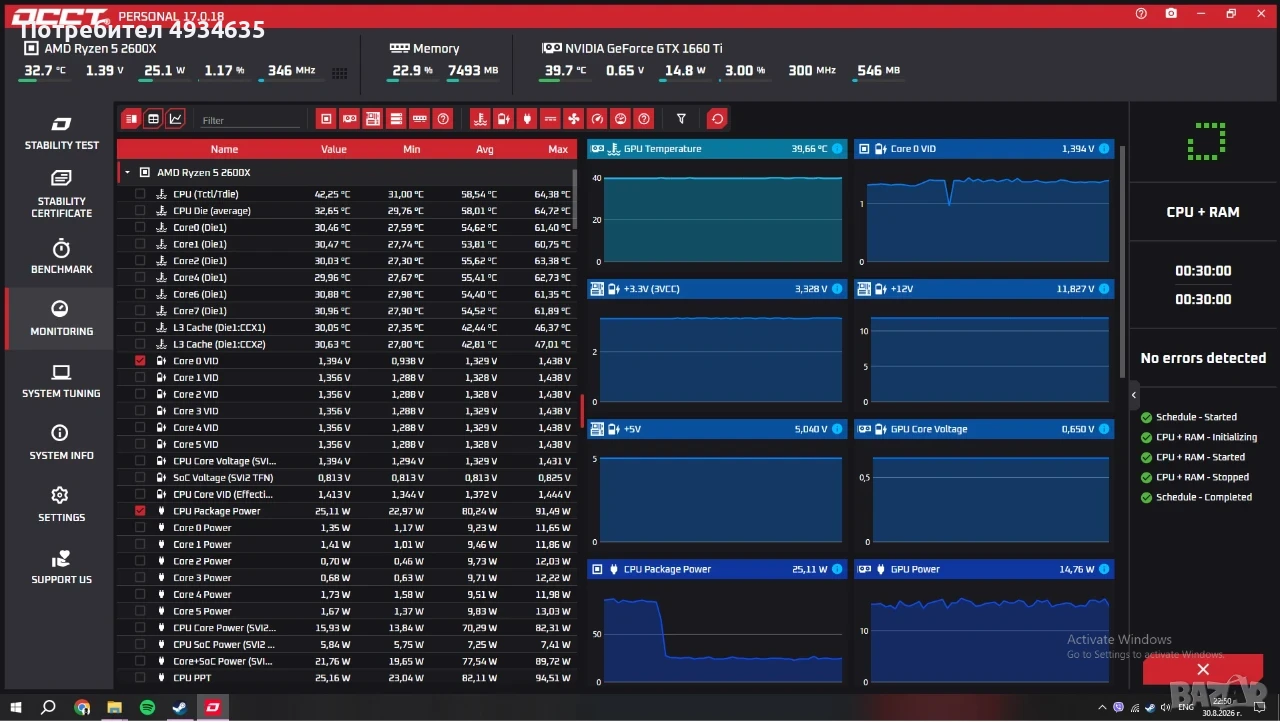Uncheck the CPU Package Power checkbox

[140, 511]
